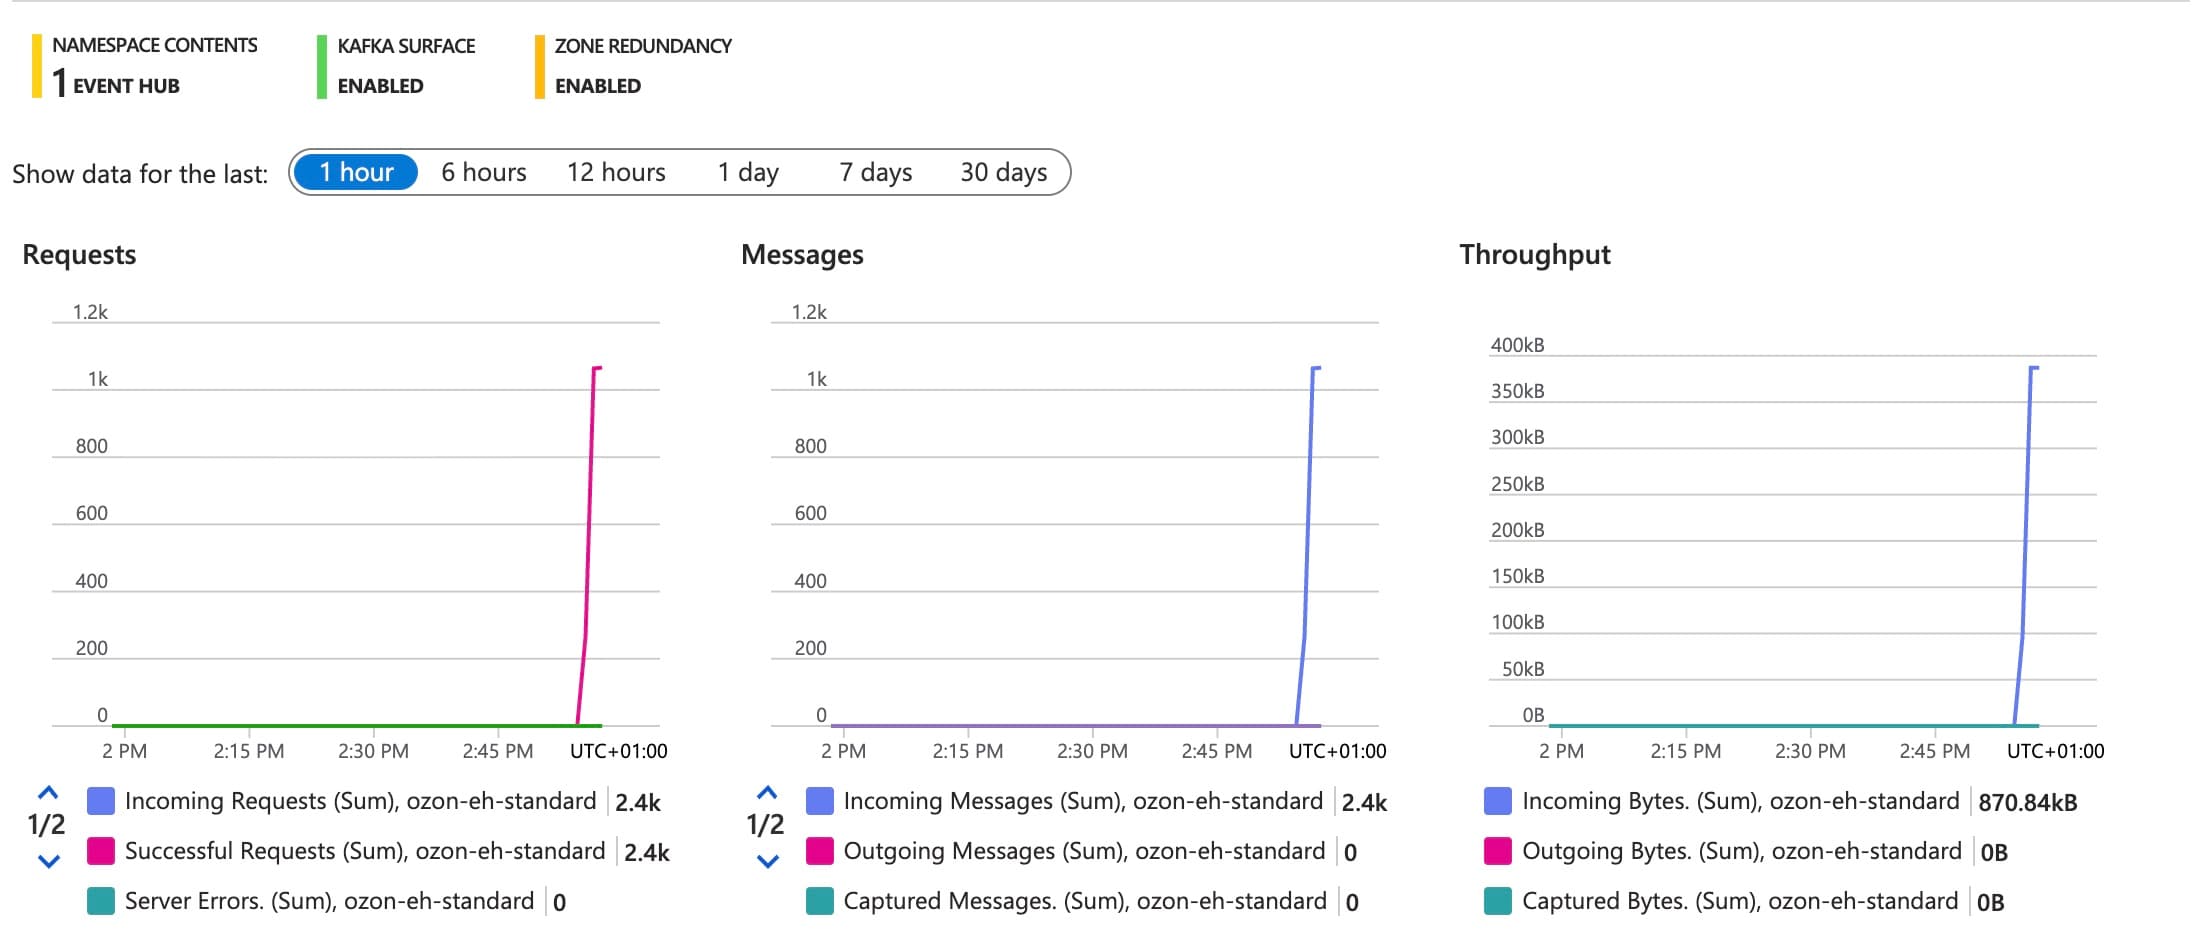Select Server Errors. (Sum) legend label
The height and width of the screenshot is (939, 2194).
coord(329,901)
